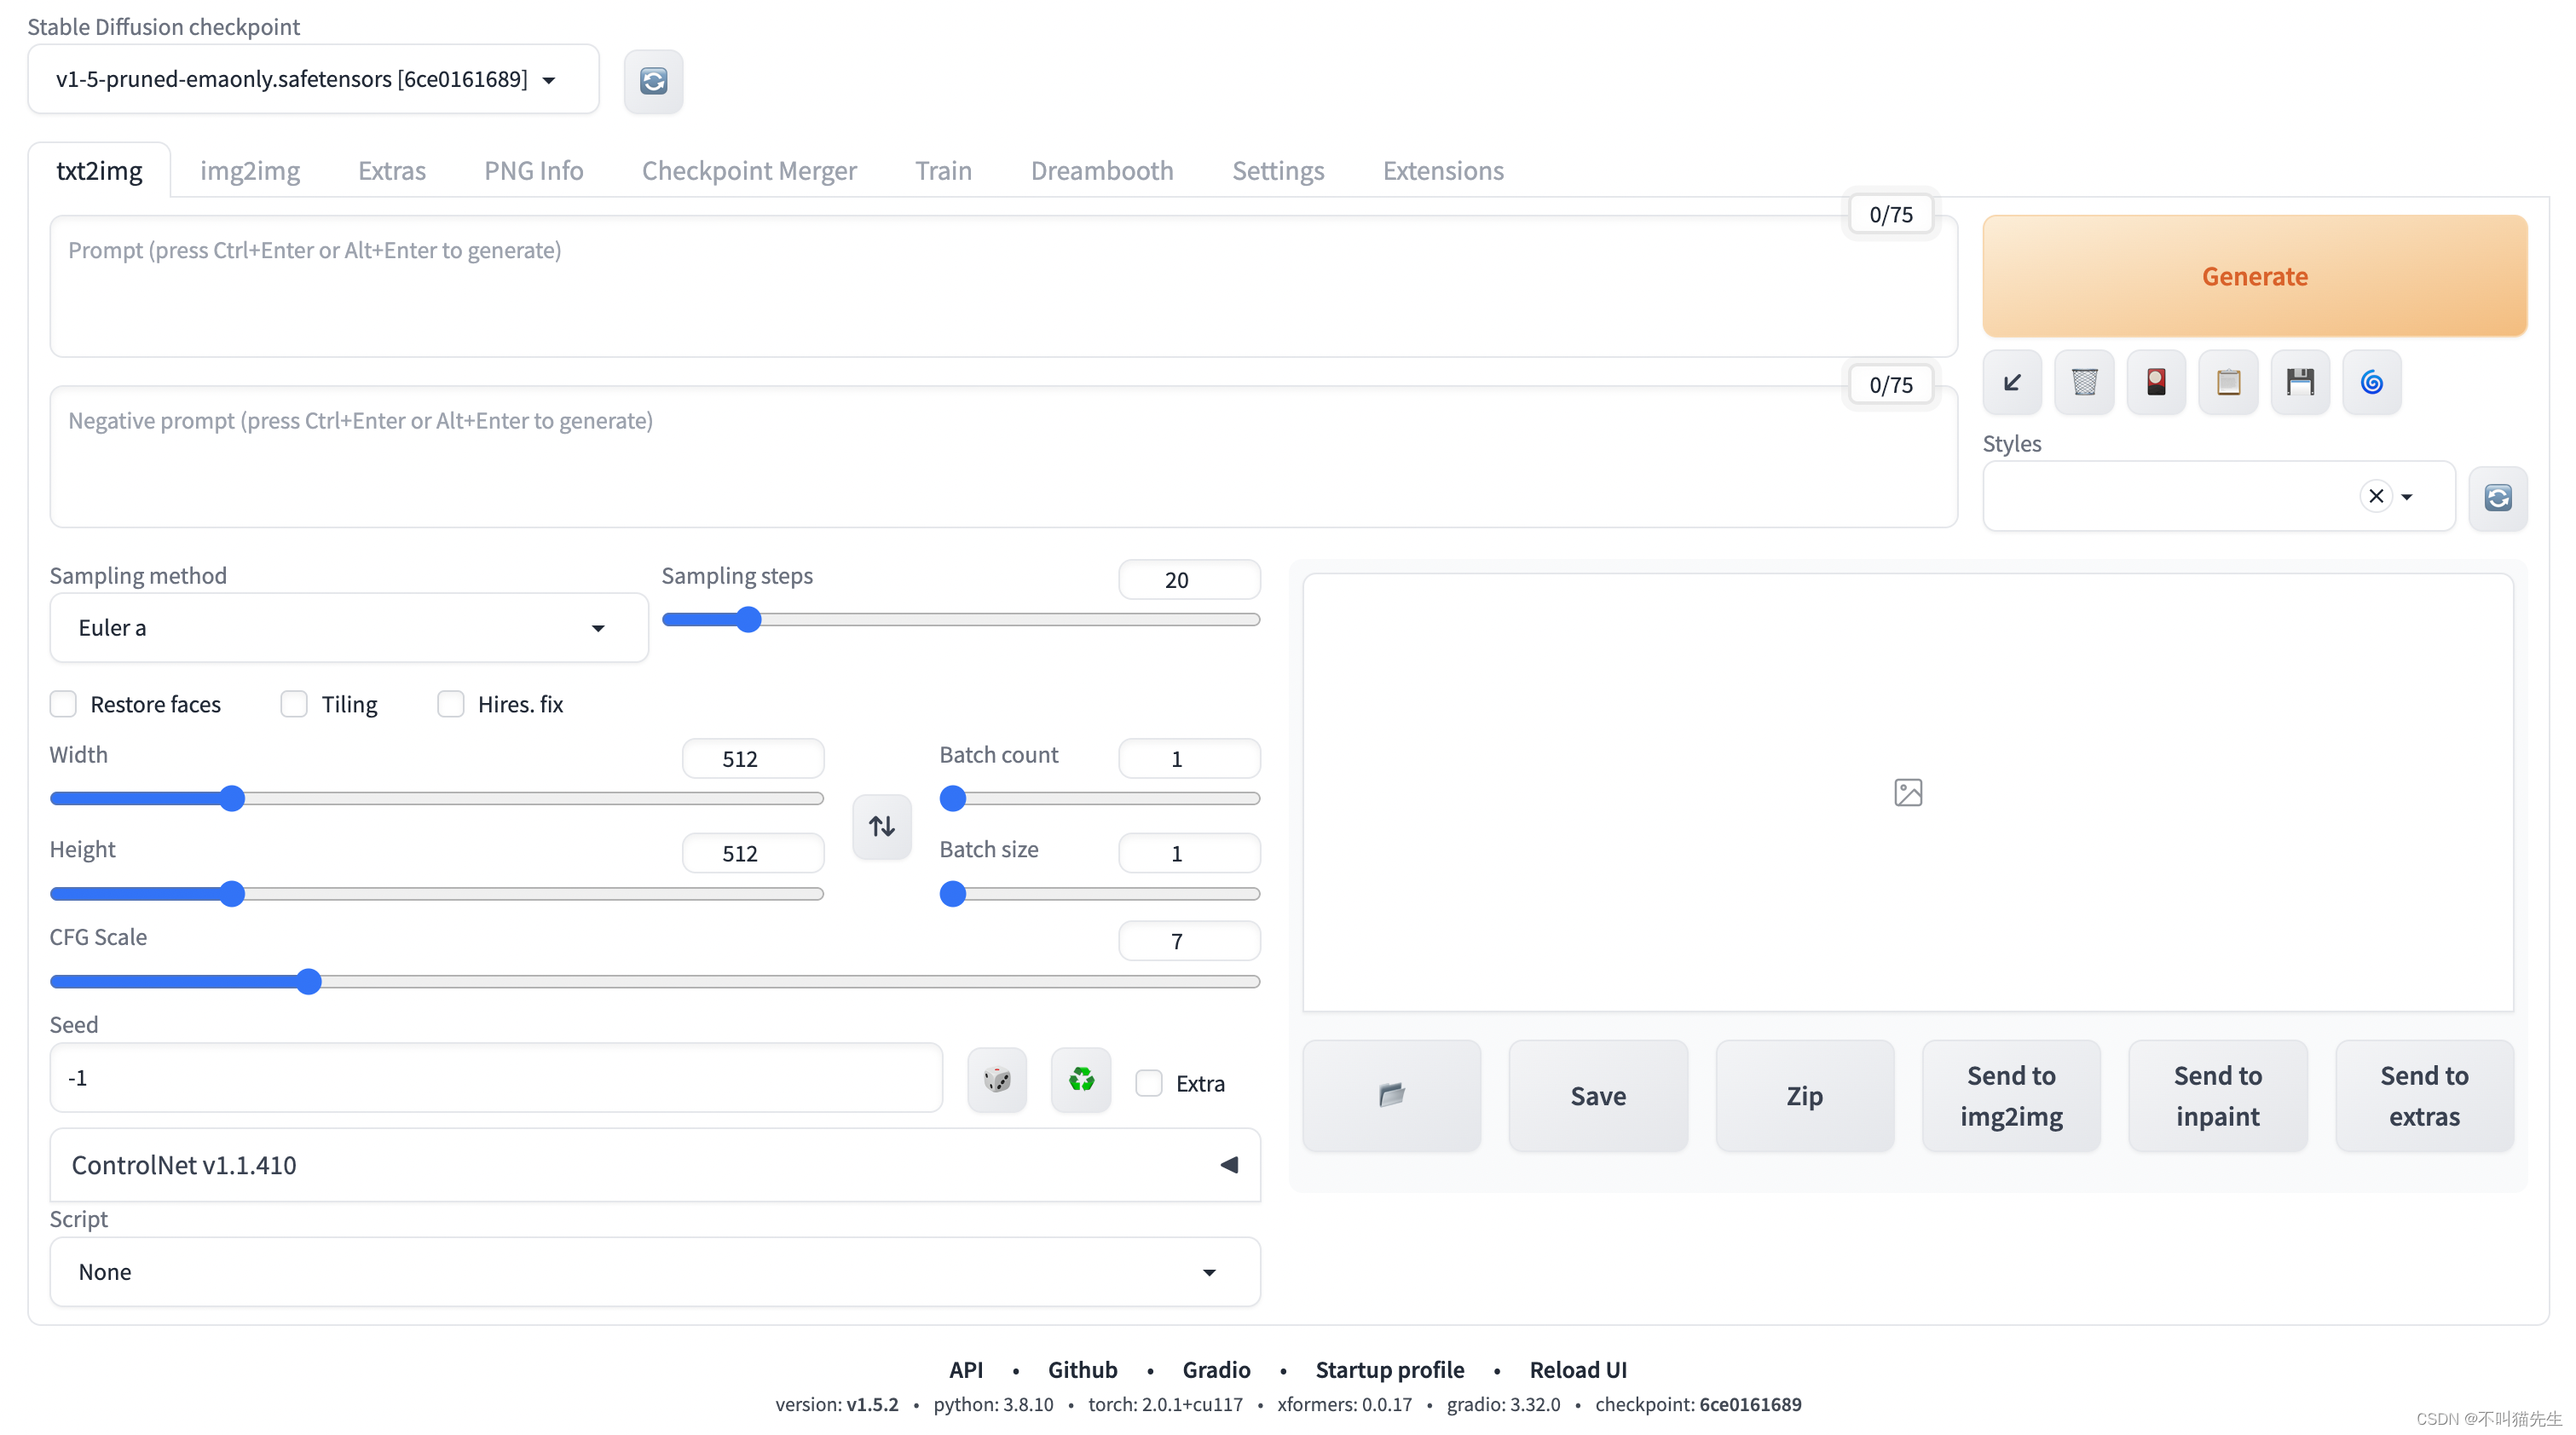Open the Gradio footer link
The width and height of the screenshot is (2576, 1435).
[1216, 1369]
